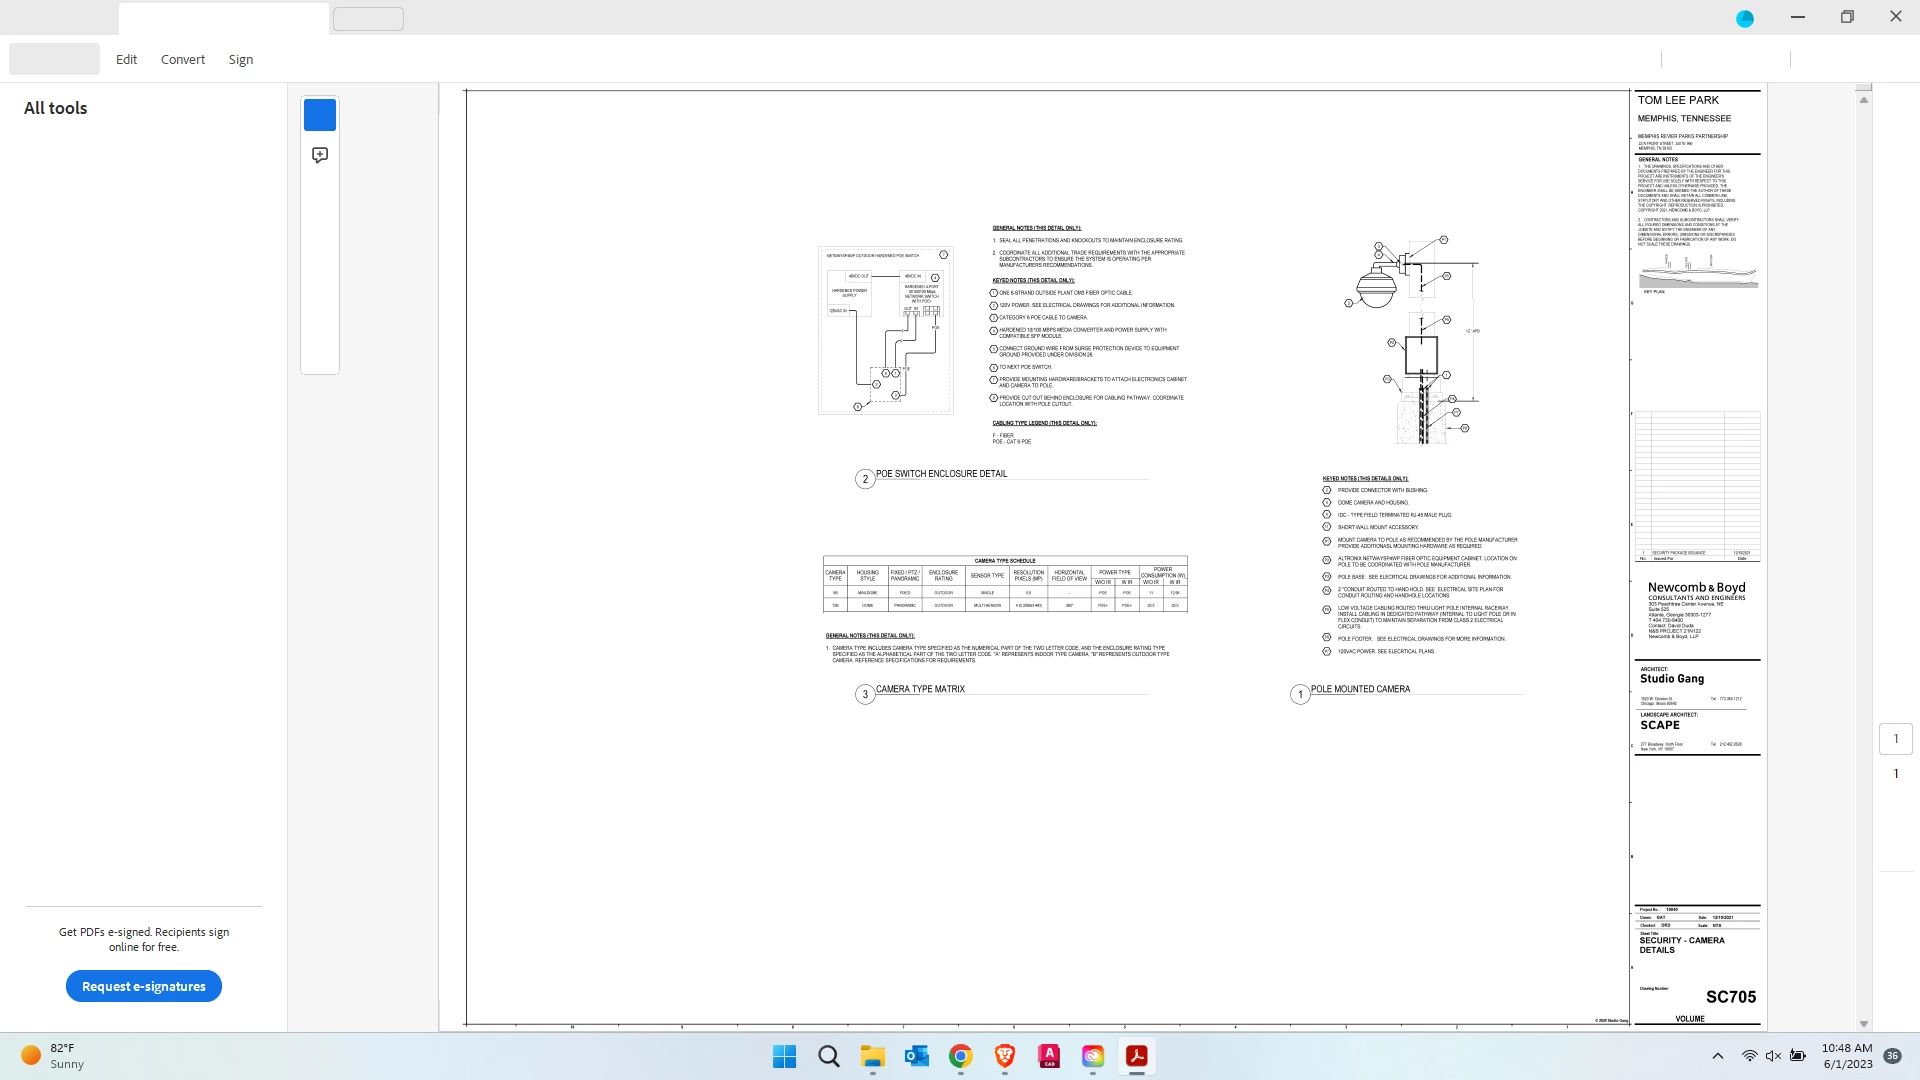Click scrollbar up arrow
This screenshot has height=1080, width=1920.
pos(1864,100)
